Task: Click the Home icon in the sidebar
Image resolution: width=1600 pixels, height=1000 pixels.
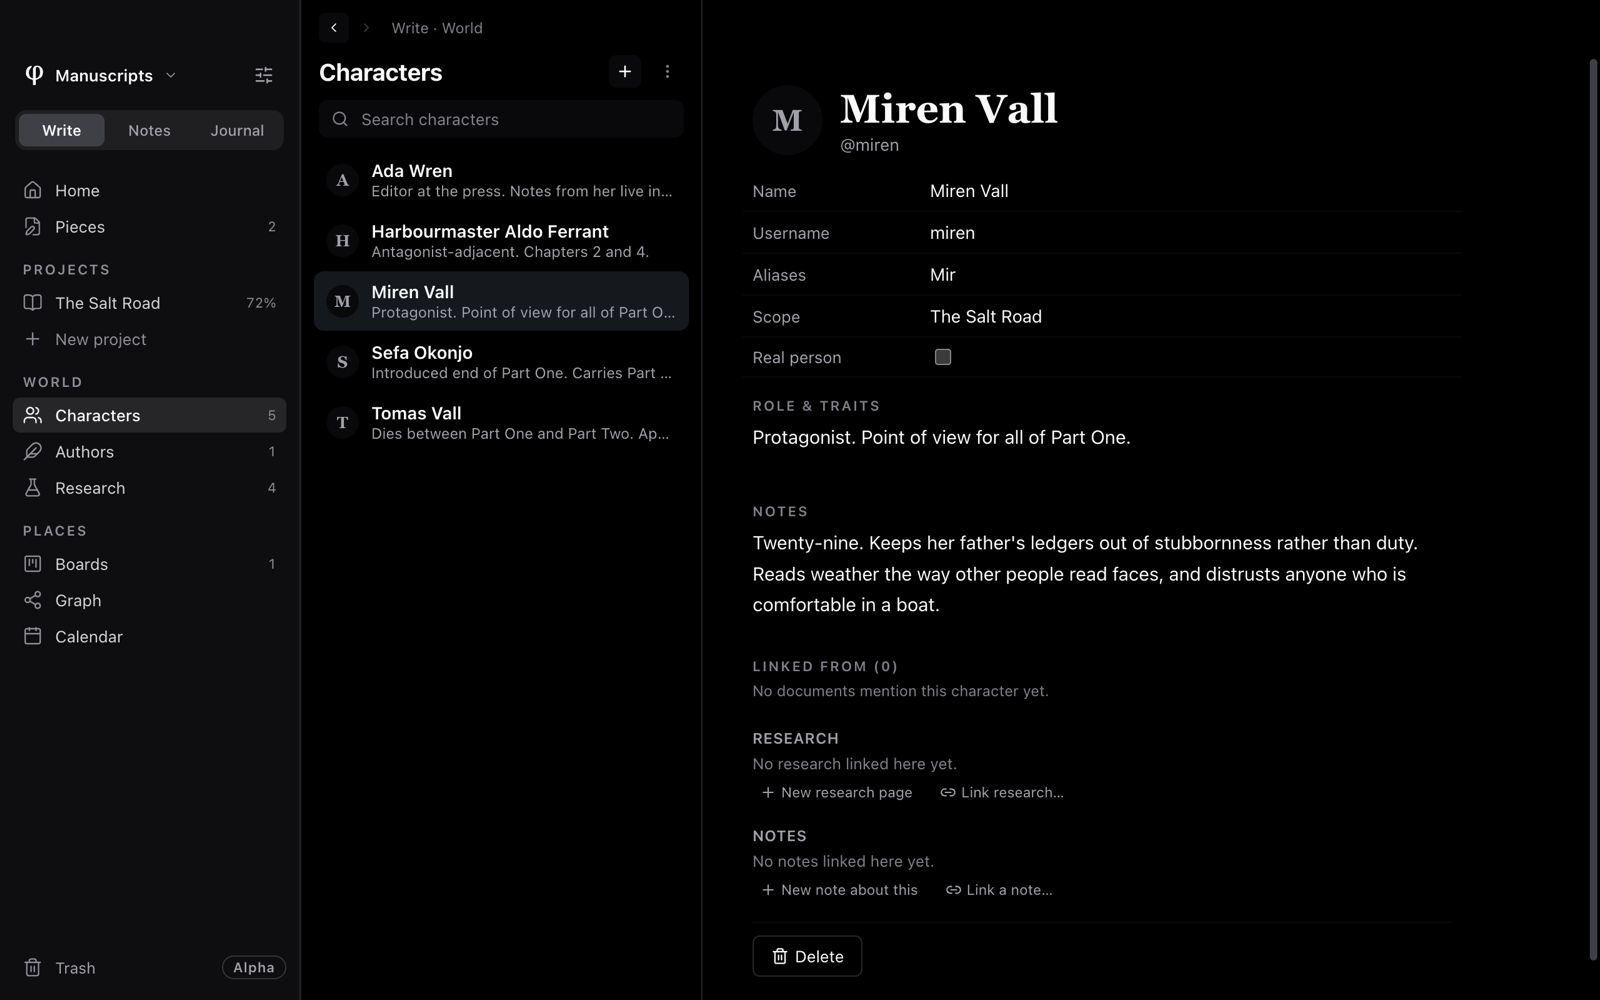Action: click(x=33, y=190)
